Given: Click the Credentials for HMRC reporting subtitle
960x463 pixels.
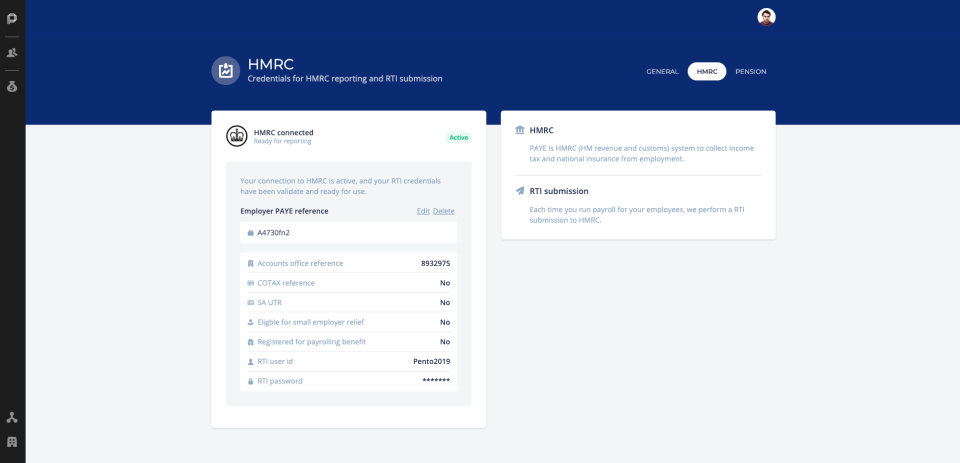Looking at the screenshot, I should pyautogui.click(x=345, y=79).
